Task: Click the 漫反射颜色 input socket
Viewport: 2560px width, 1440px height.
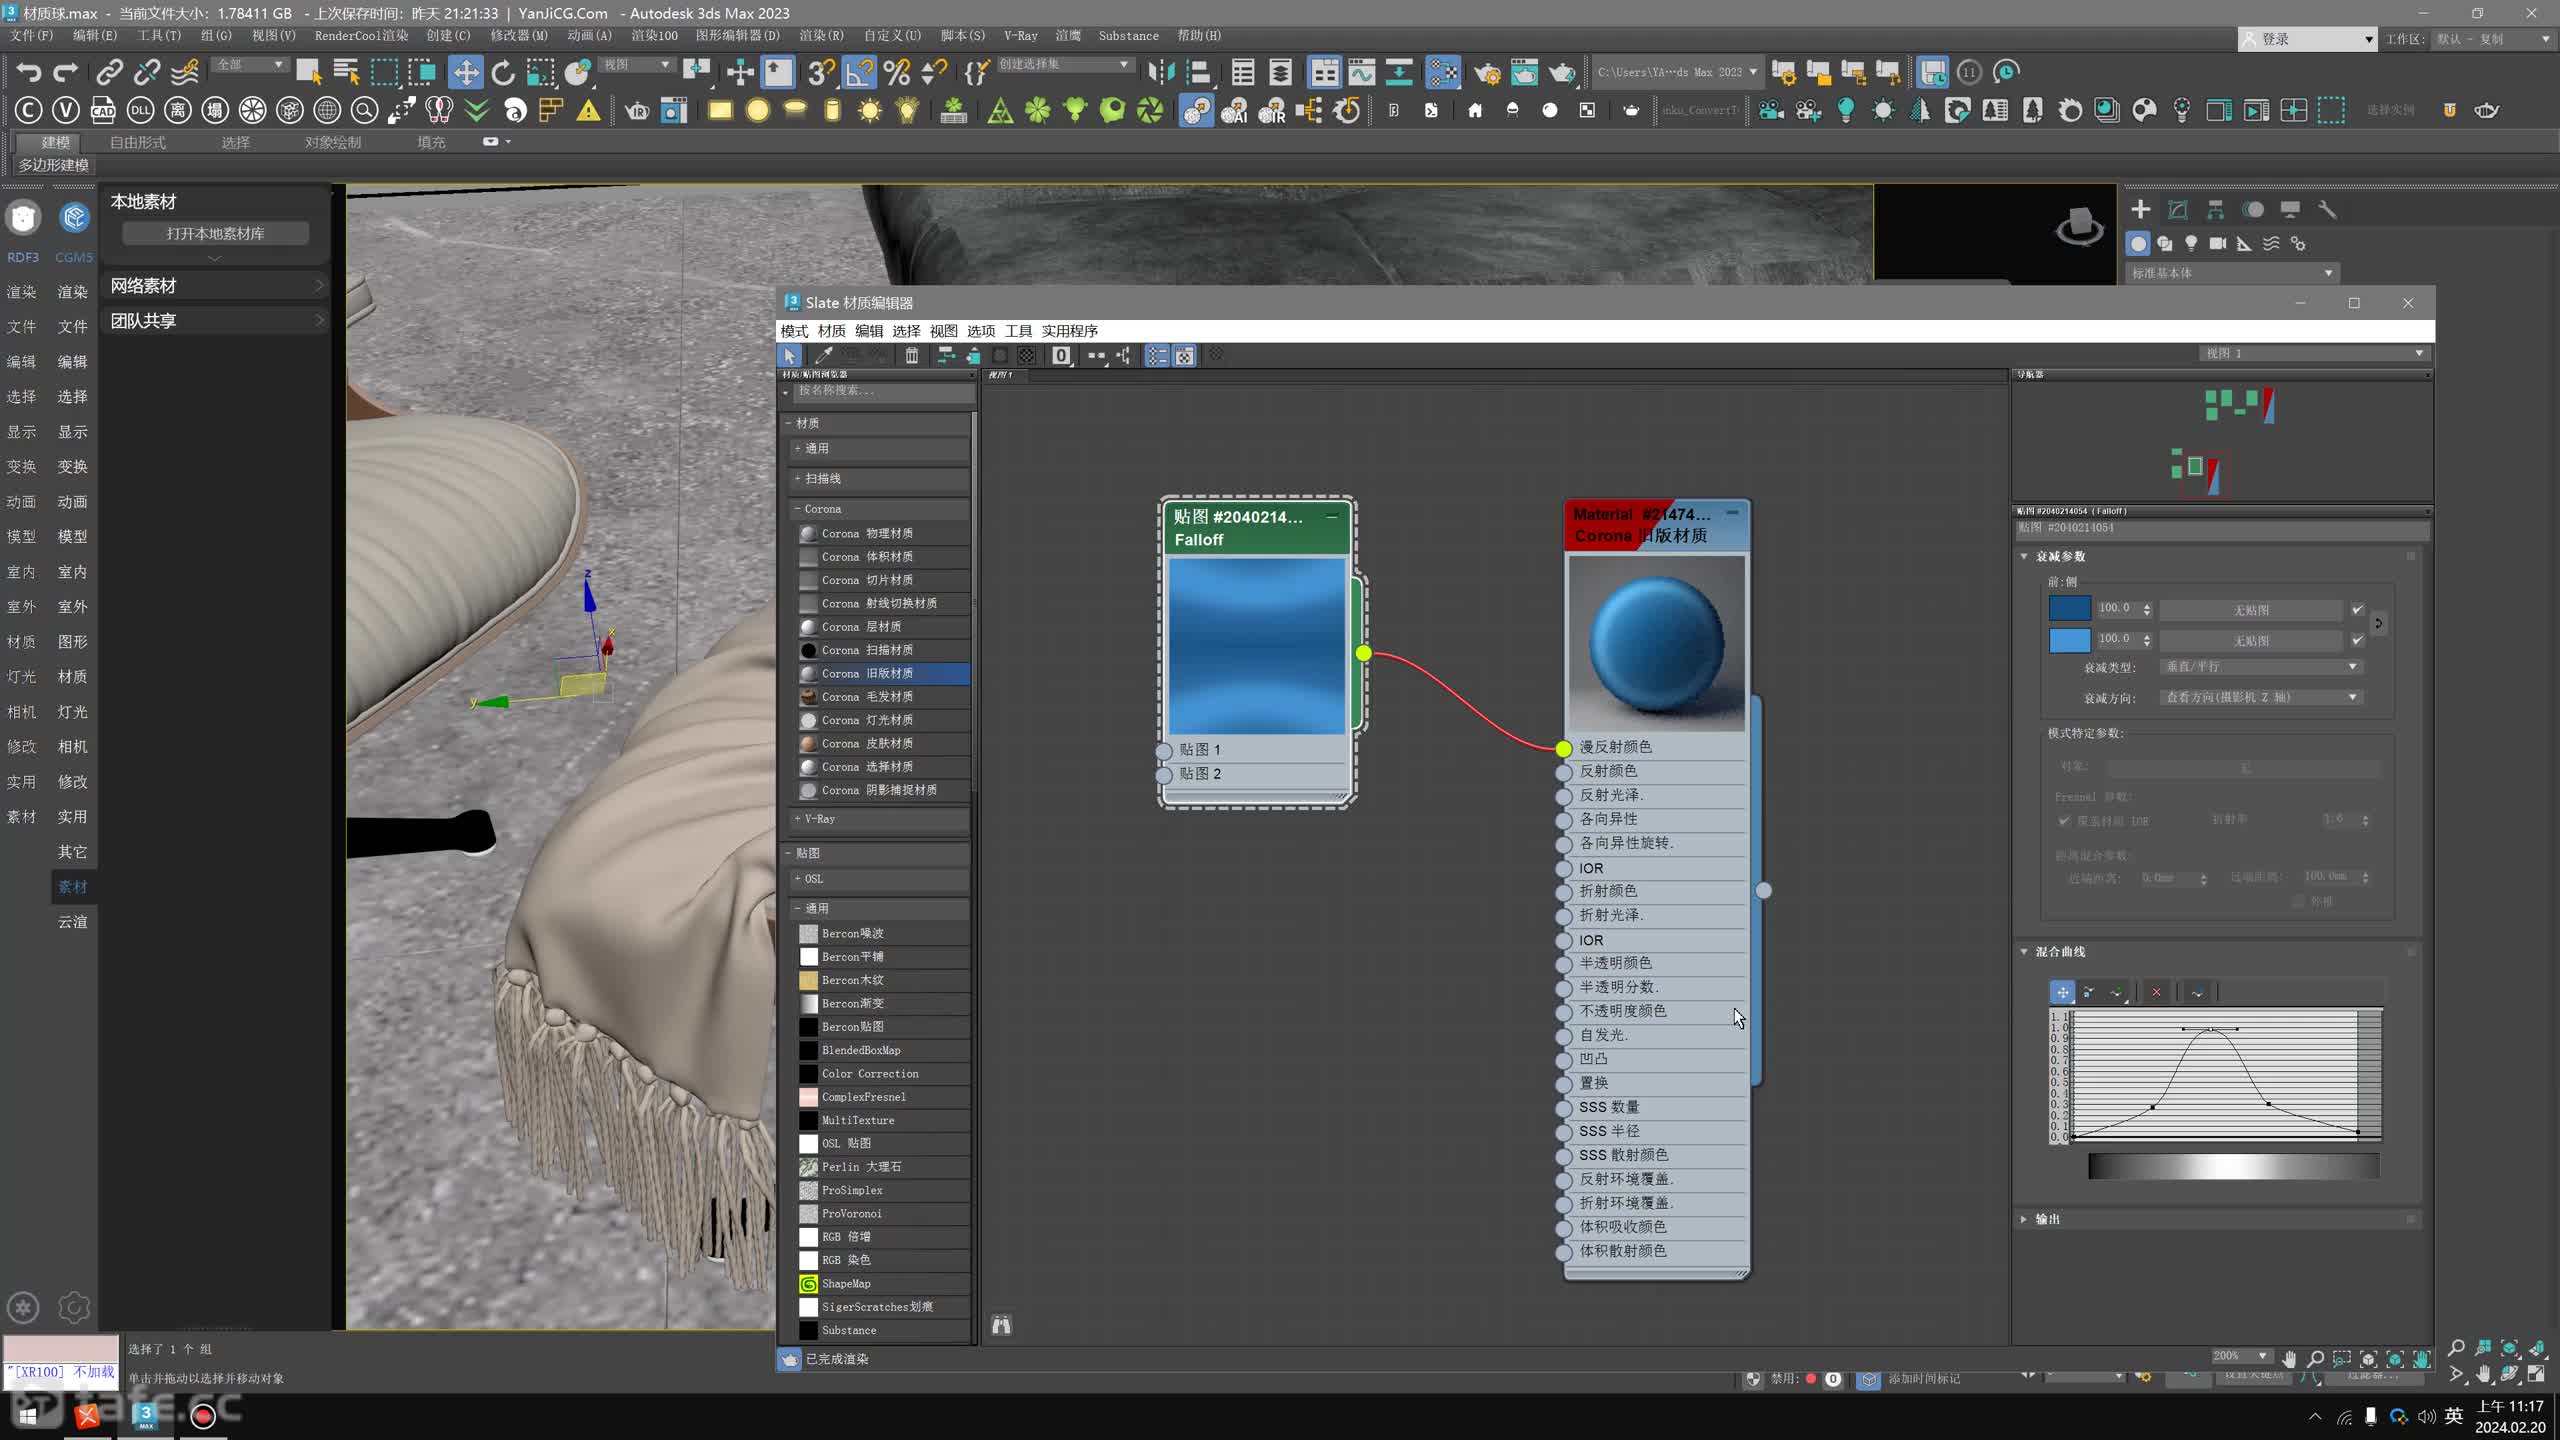Action: (1564, 748)
